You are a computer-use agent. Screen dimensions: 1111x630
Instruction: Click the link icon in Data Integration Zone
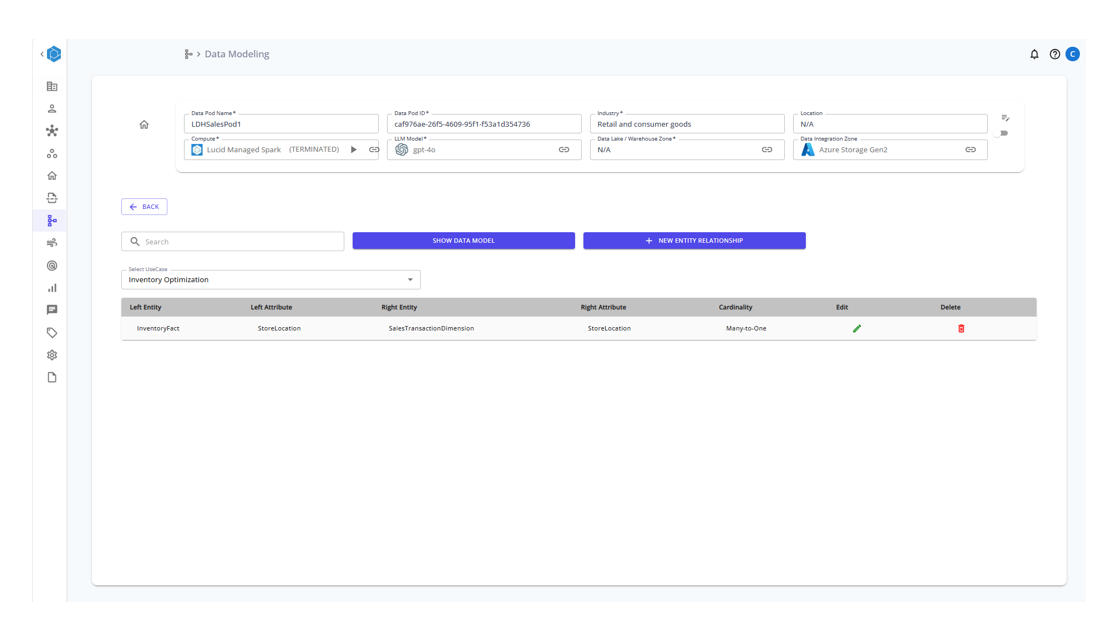pyautogui.click(x=971, y=150)
